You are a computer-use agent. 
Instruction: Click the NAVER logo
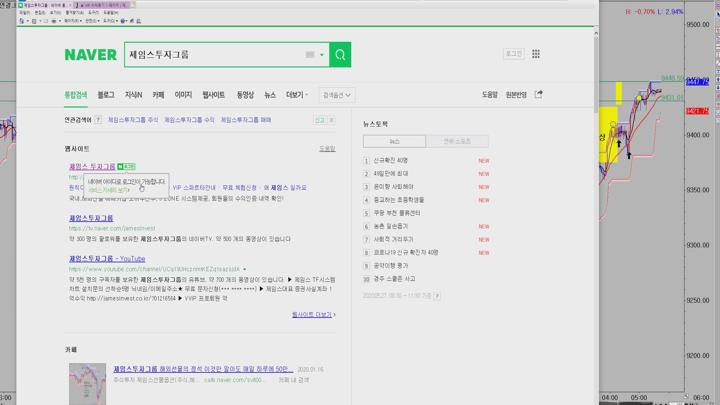click(90, 55)
